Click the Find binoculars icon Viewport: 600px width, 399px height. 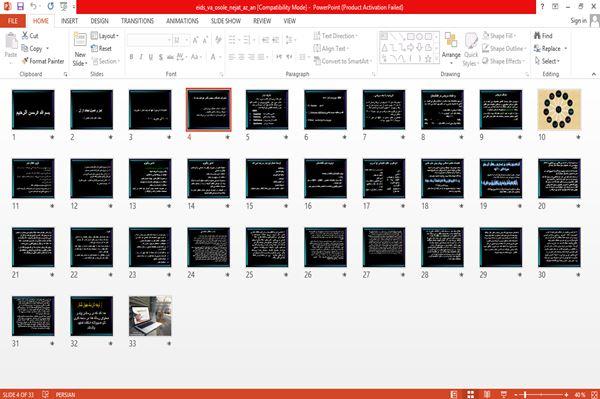click(x=537, y=36)
